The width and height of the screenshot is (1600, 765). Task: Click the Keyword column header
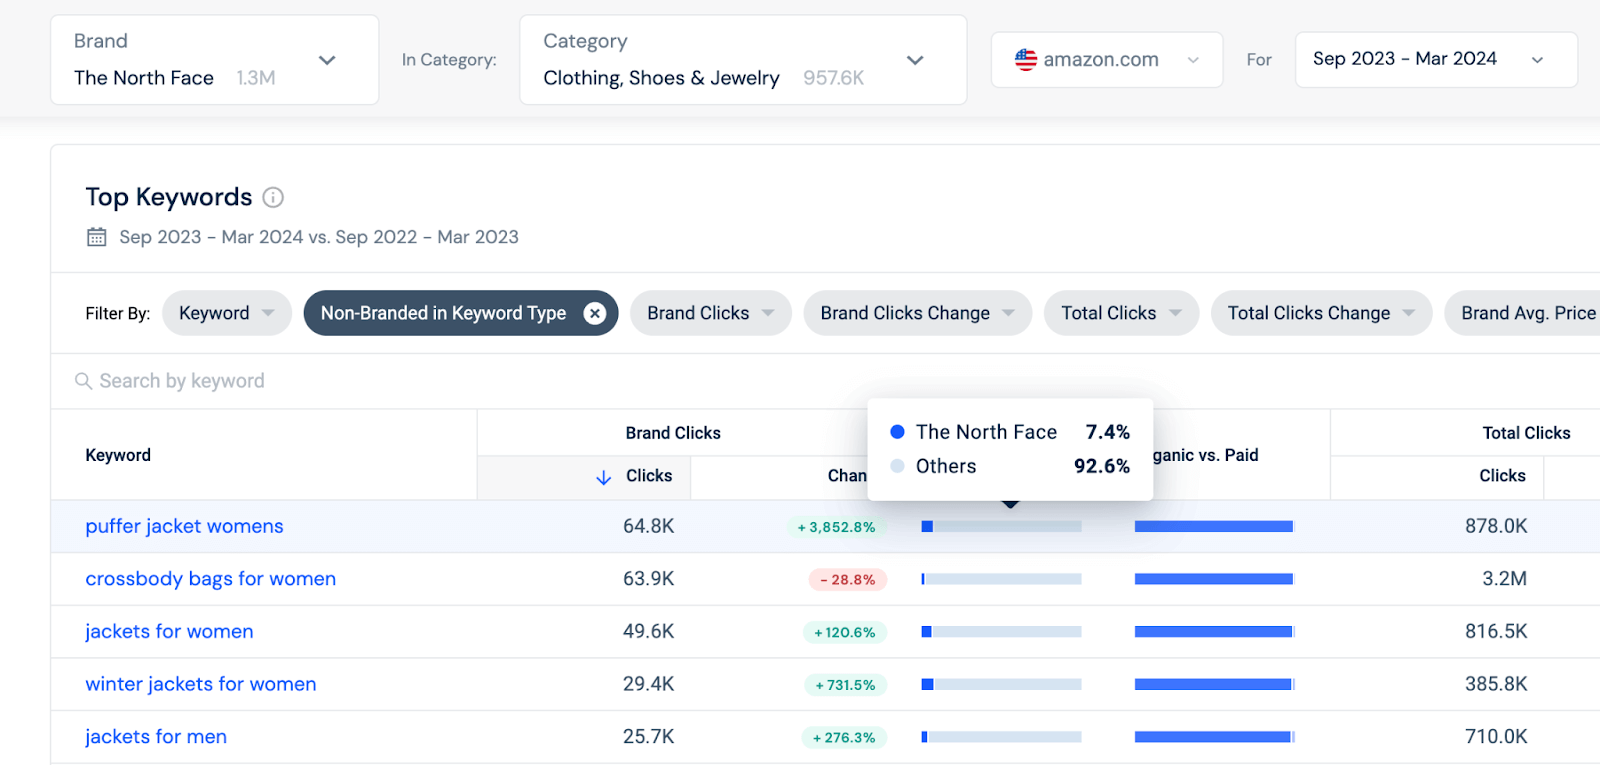point(118,455)
